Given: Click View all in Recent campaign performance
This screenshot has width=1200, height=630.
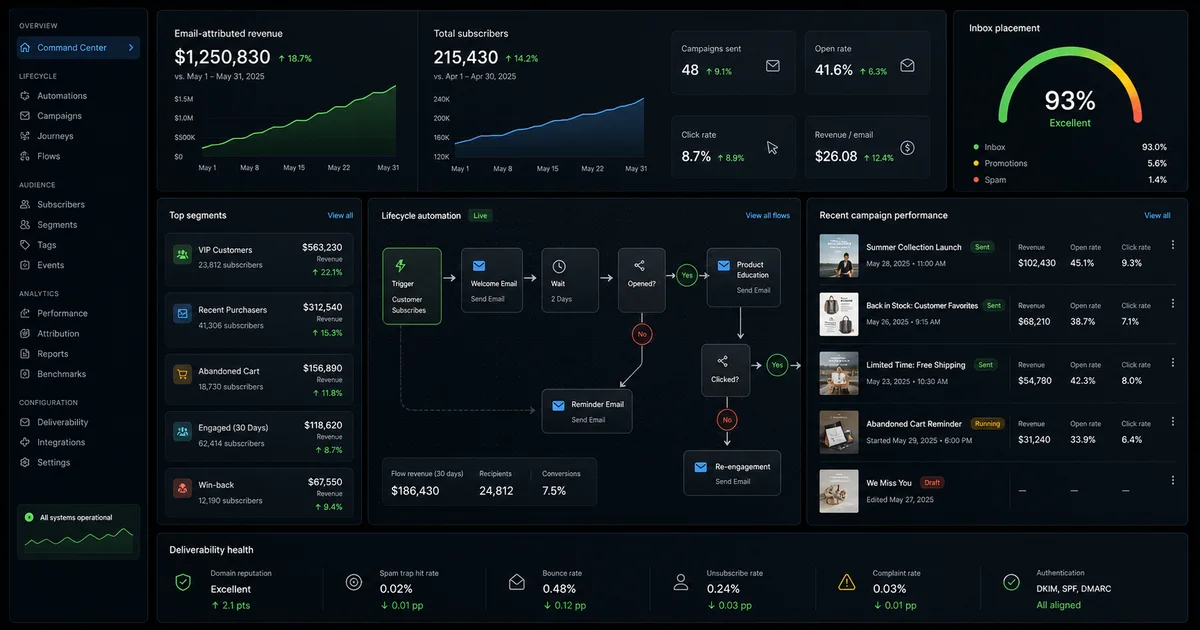Looking at the screenshot, I should click(x=1157, y=215).
